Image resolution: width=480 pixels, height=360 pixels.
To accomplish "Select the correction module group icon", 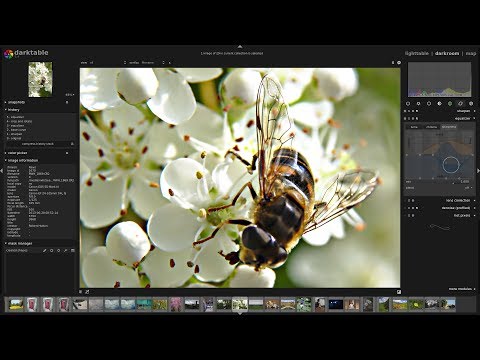I will tap(460, 104).
